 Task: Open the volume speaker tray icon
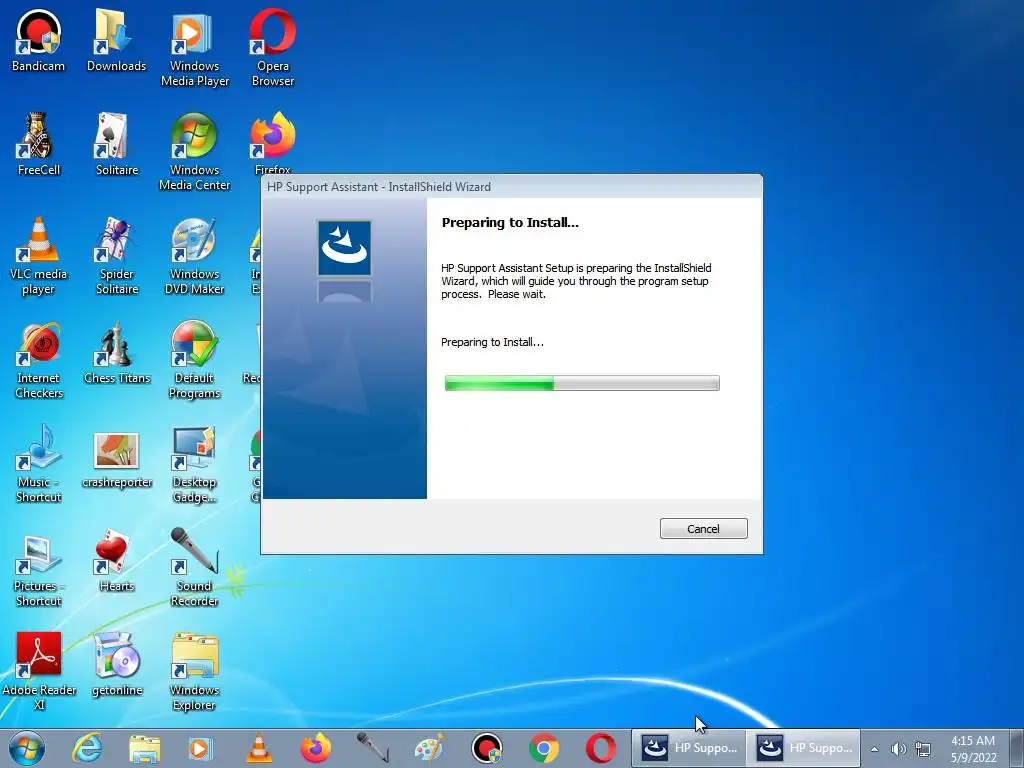pos(899,749)
